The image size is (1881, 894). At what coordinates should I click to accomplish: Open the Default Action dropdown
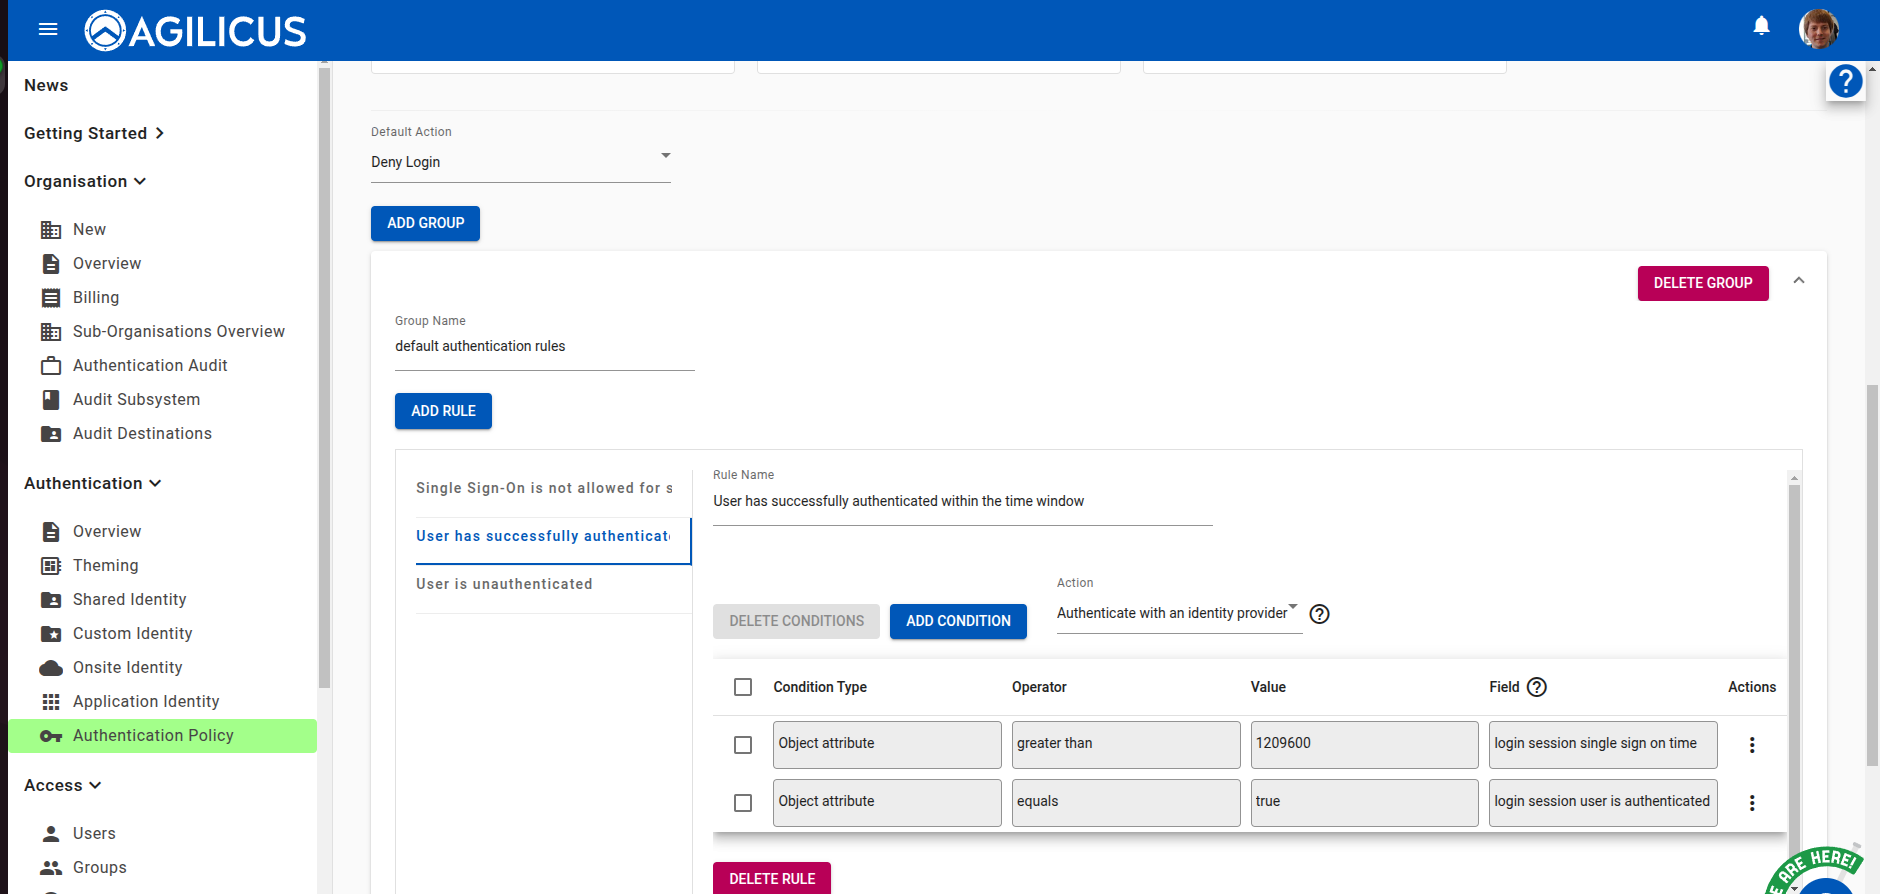click(520, 162)
